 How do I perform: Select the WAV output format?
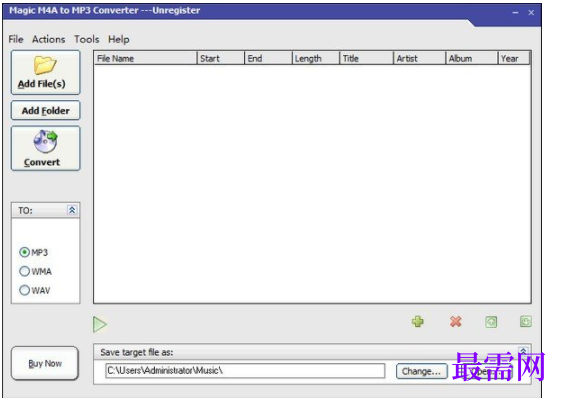tap(35, 290)
